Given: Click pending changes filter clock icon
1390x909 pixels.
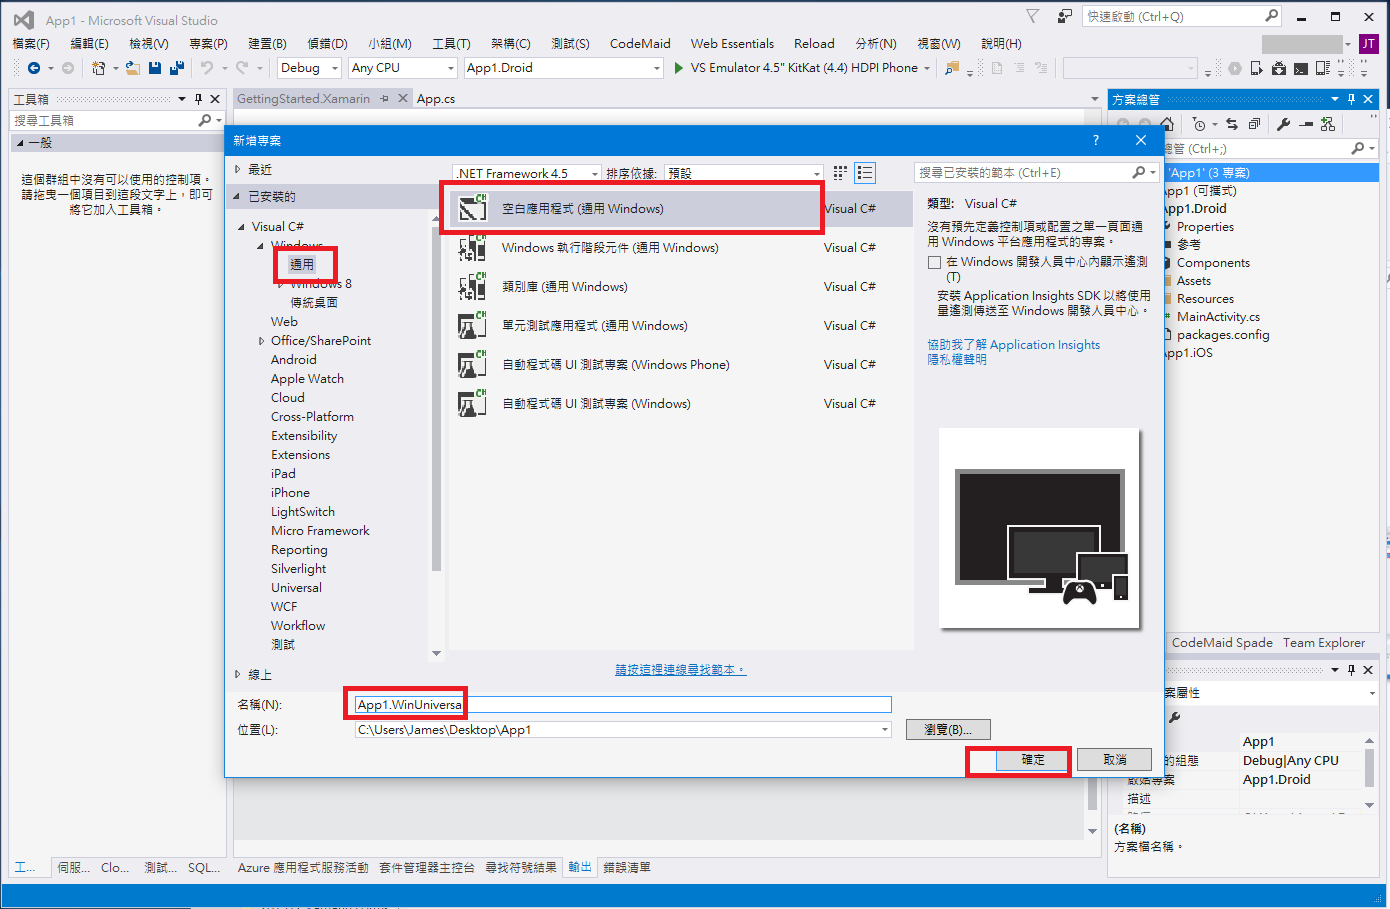Looking at the screenshot, I should click(x=1199, y=124).
